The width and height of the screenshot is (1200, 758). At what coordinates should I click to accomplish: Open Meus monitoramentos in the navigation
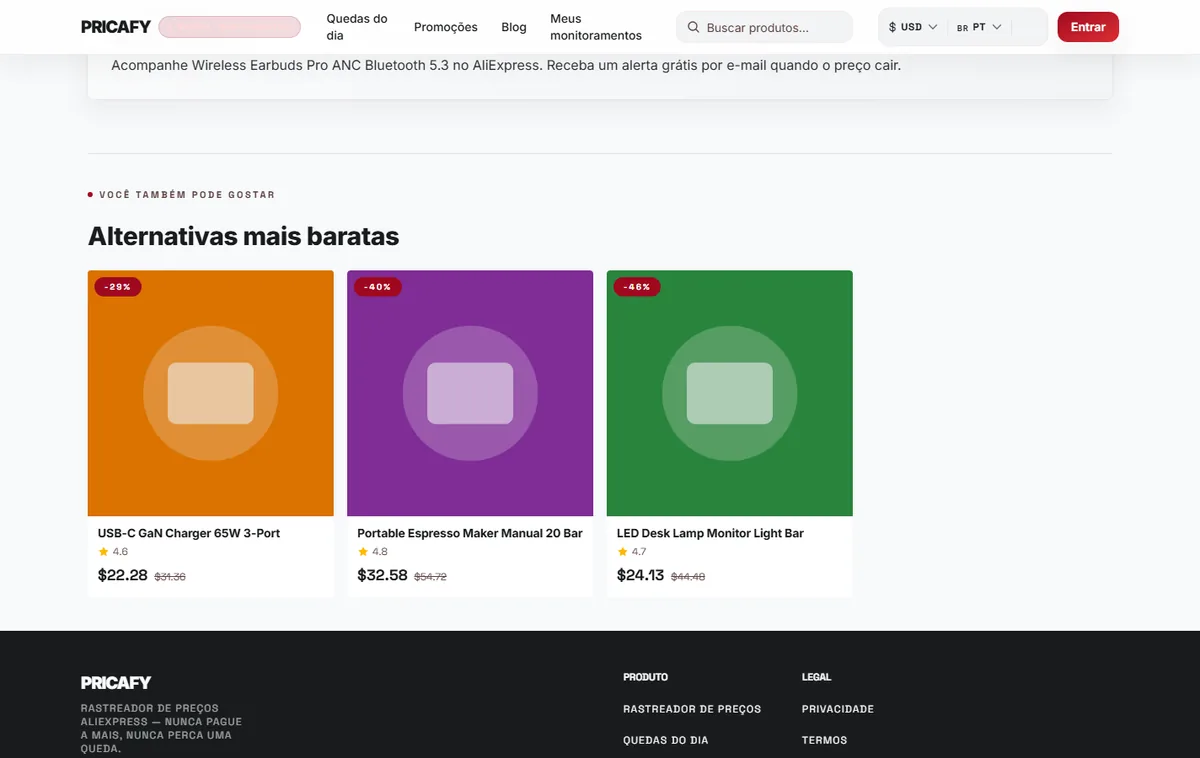(596, 27)
